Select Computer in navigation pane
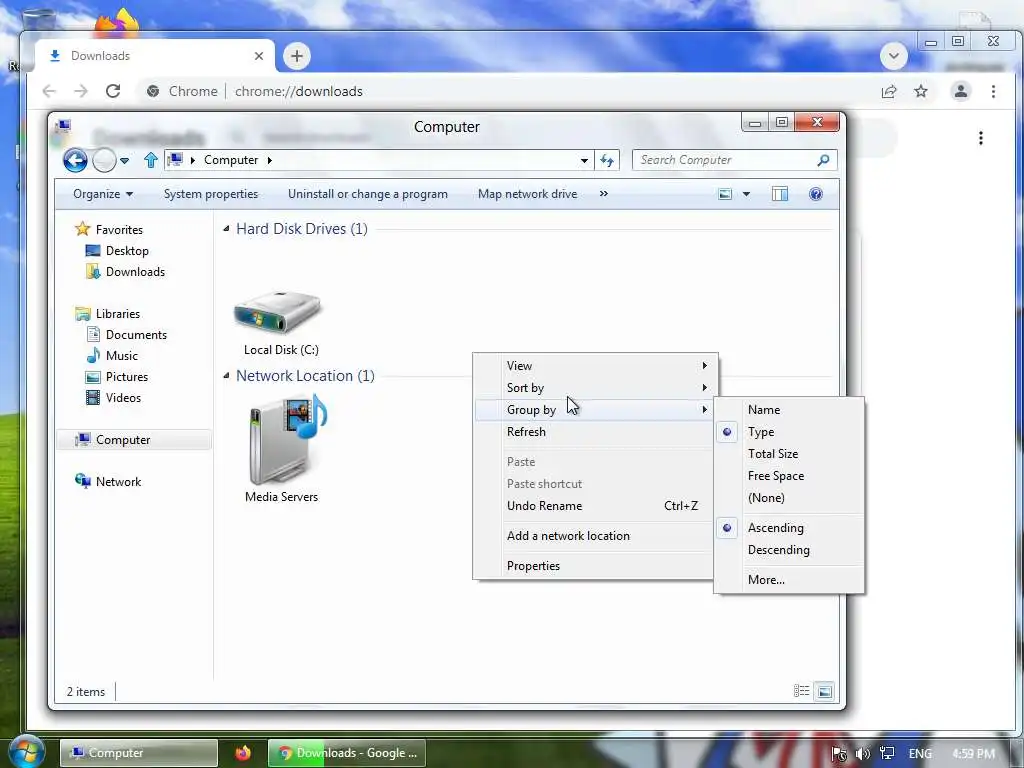1024x768 pixels. click(x=123, y=440)
